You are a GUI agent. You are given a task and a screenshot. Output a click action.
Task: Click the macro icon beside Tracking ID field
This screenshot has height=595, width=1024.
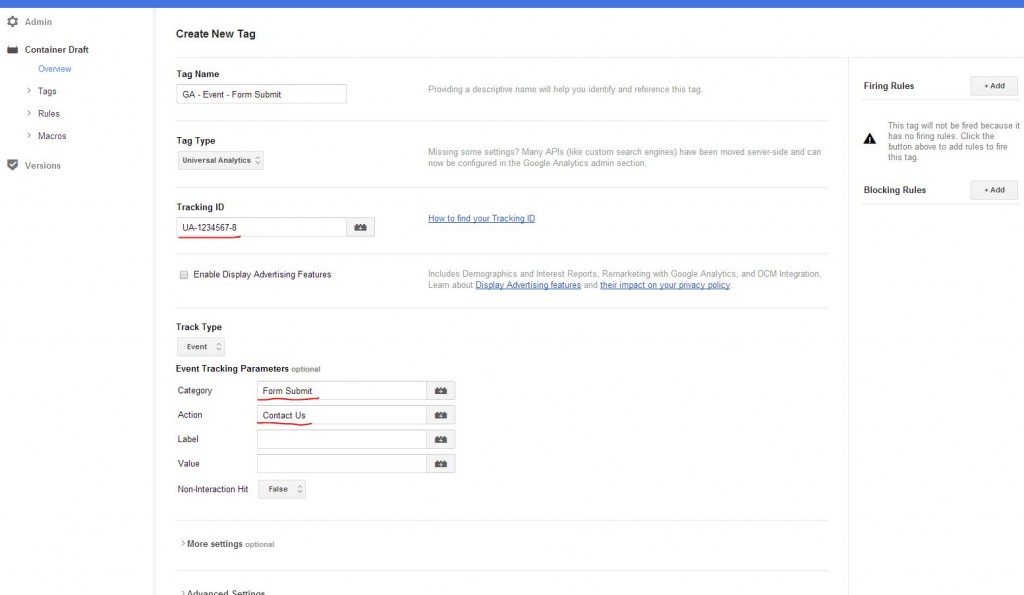[x=360, y=228]
